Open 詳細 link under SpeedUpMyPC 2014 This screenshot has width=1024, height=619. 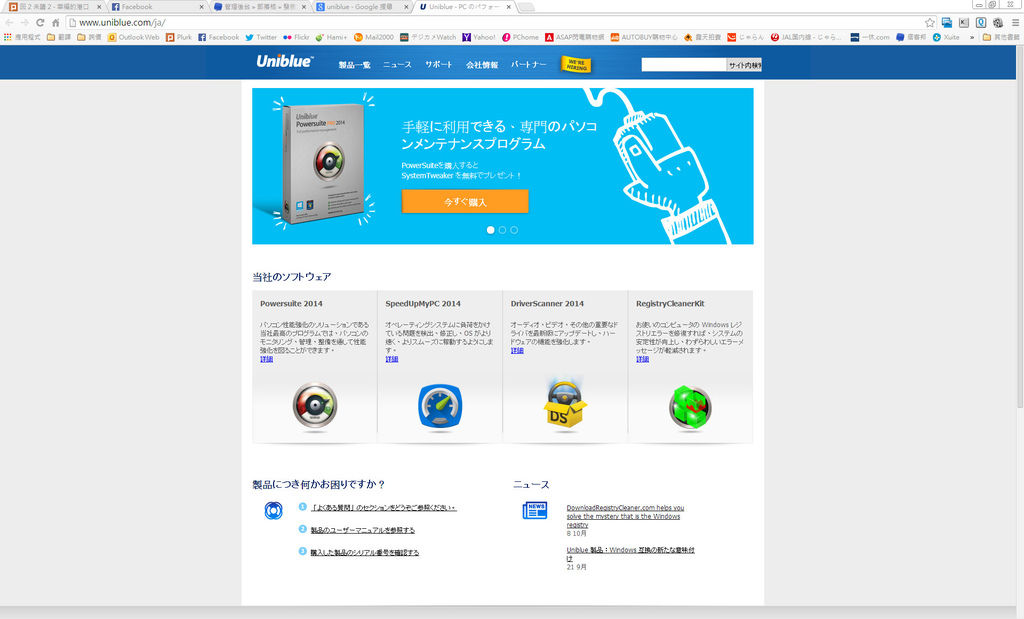pos(392,359)
